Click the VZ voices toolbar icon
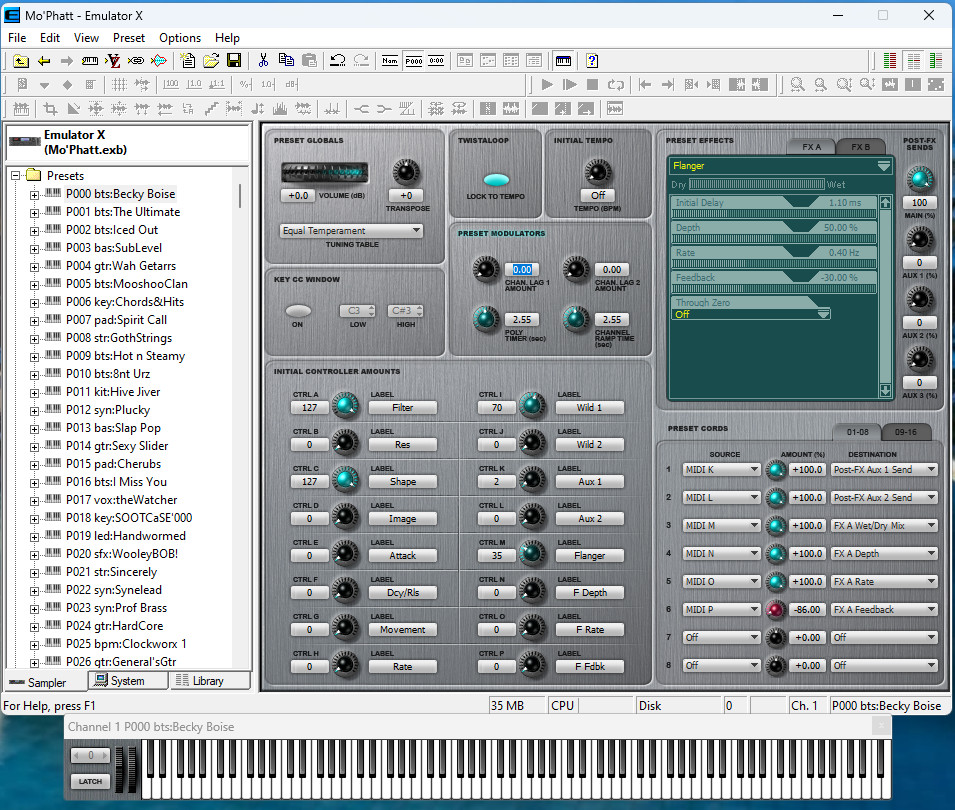The width and height of the screenshot is (955, 810). coord(113,61)
